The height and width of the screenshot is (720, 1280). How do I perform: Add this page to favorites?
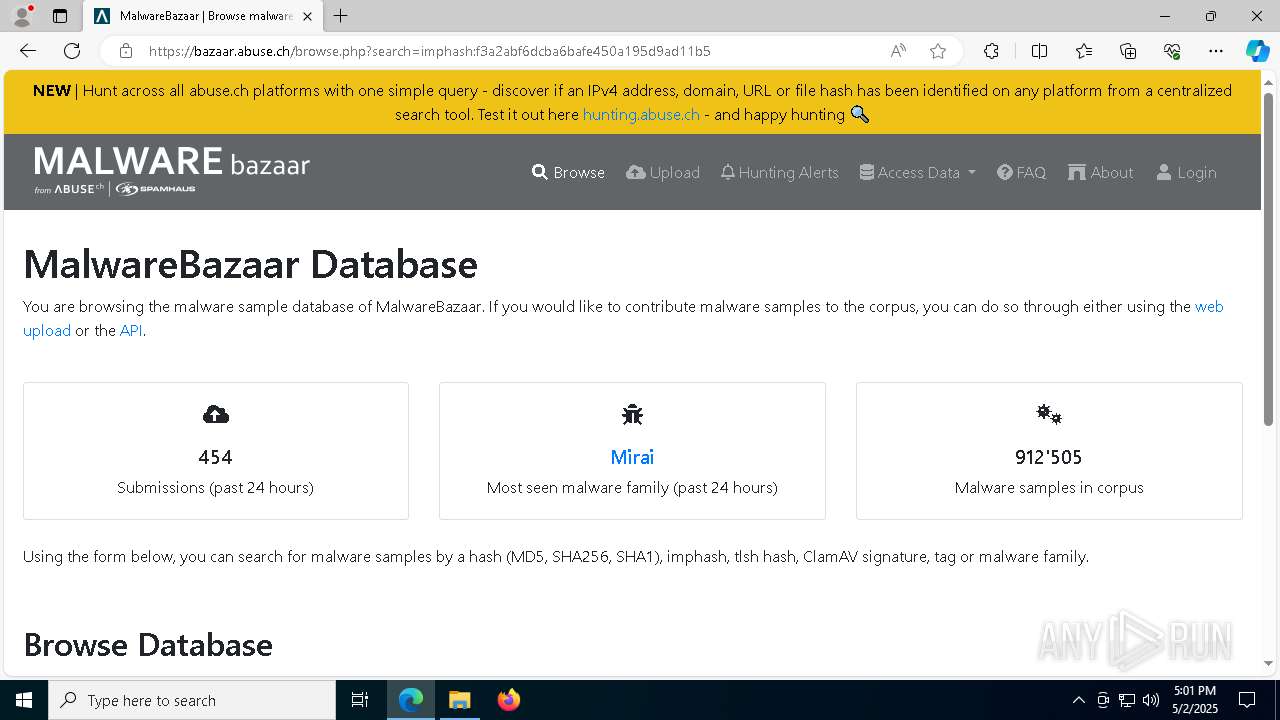pyautogui.click(x=937, y=51)
